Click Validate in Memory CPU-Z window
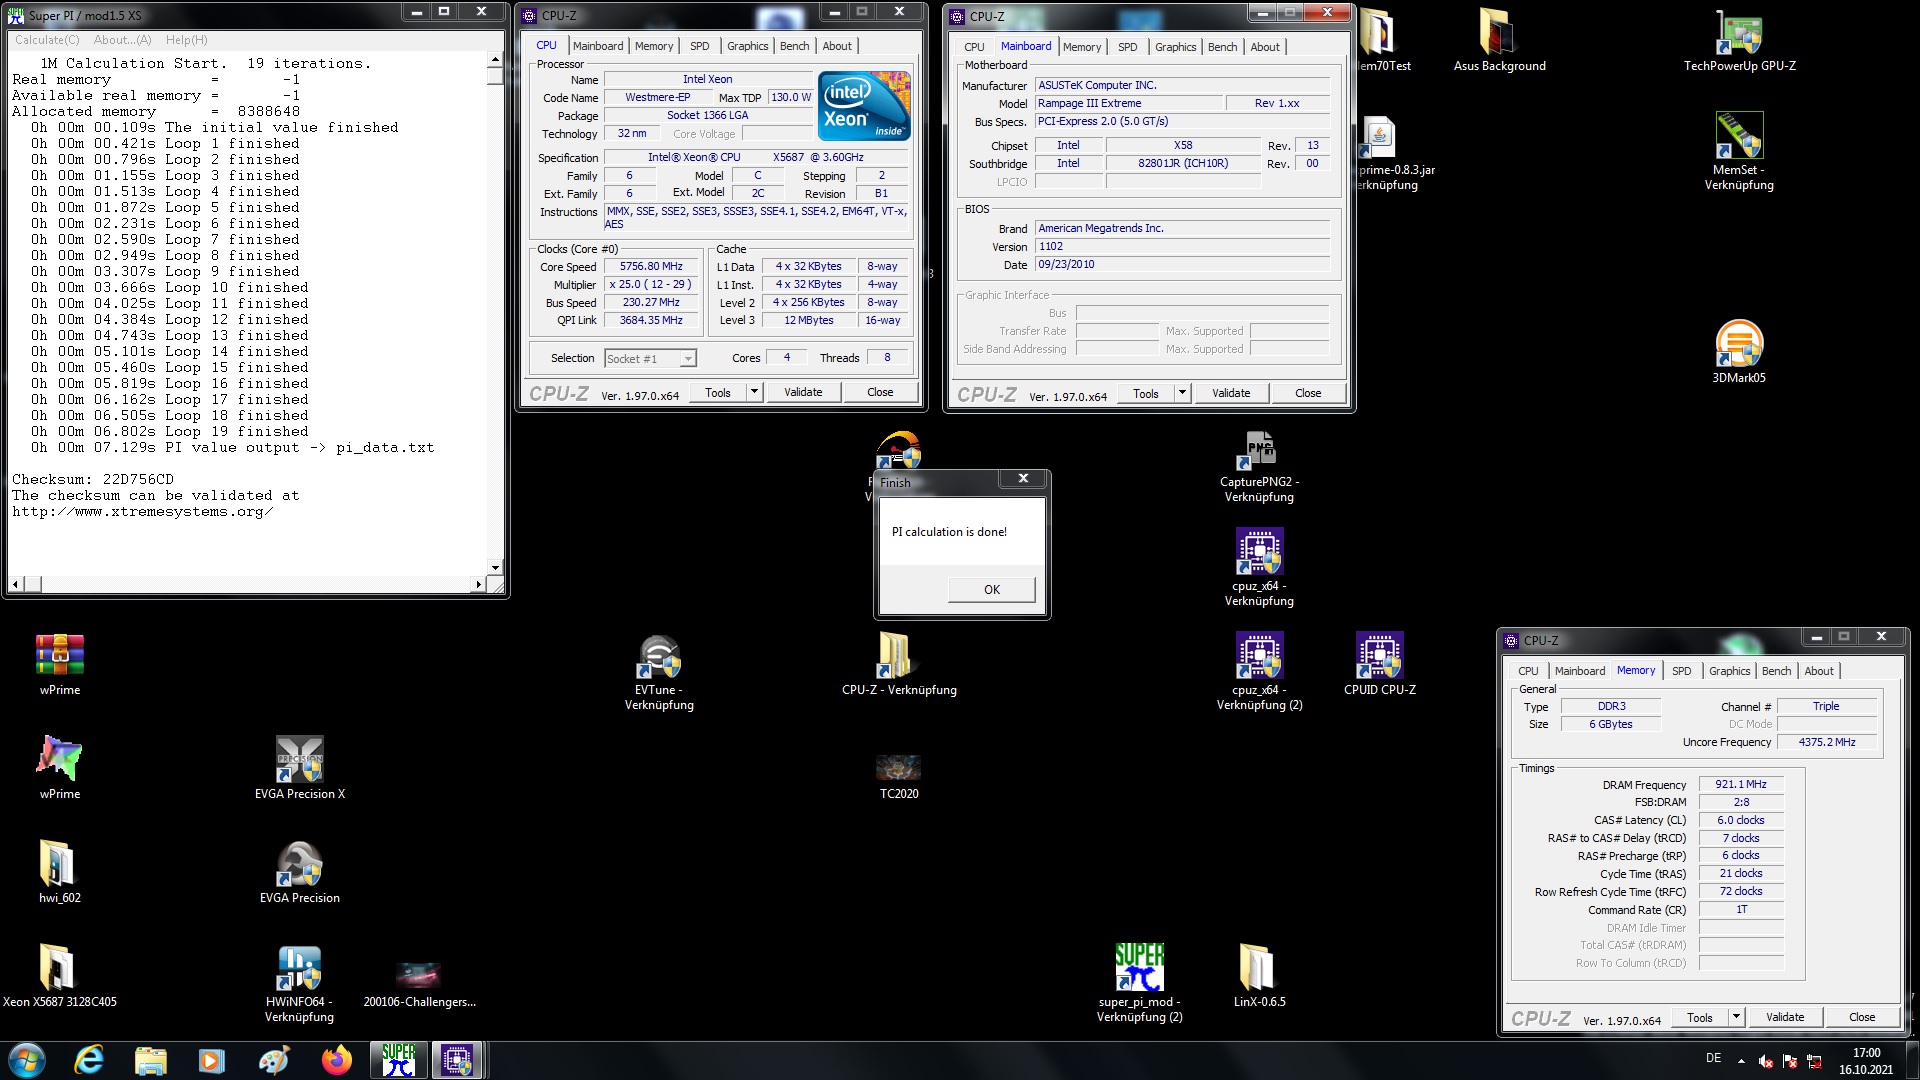 1785,1017
